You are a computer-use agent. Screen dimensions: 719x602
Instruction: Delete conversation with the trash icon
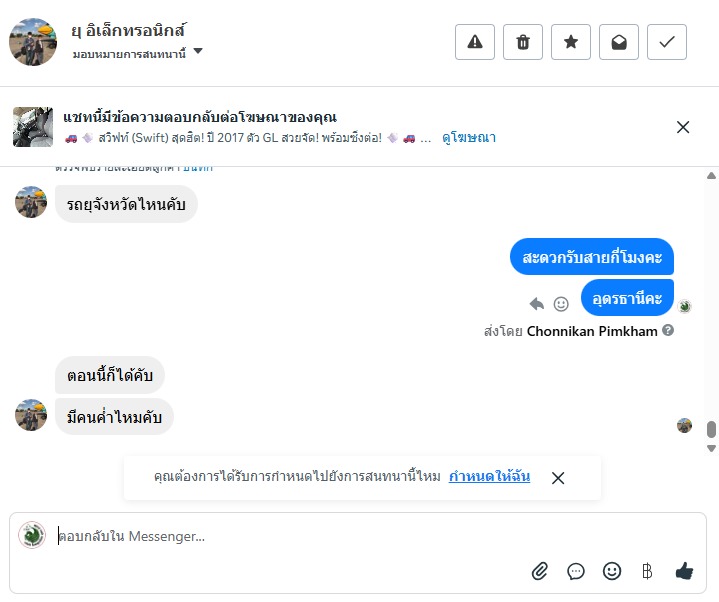click(x=523, y=42)
